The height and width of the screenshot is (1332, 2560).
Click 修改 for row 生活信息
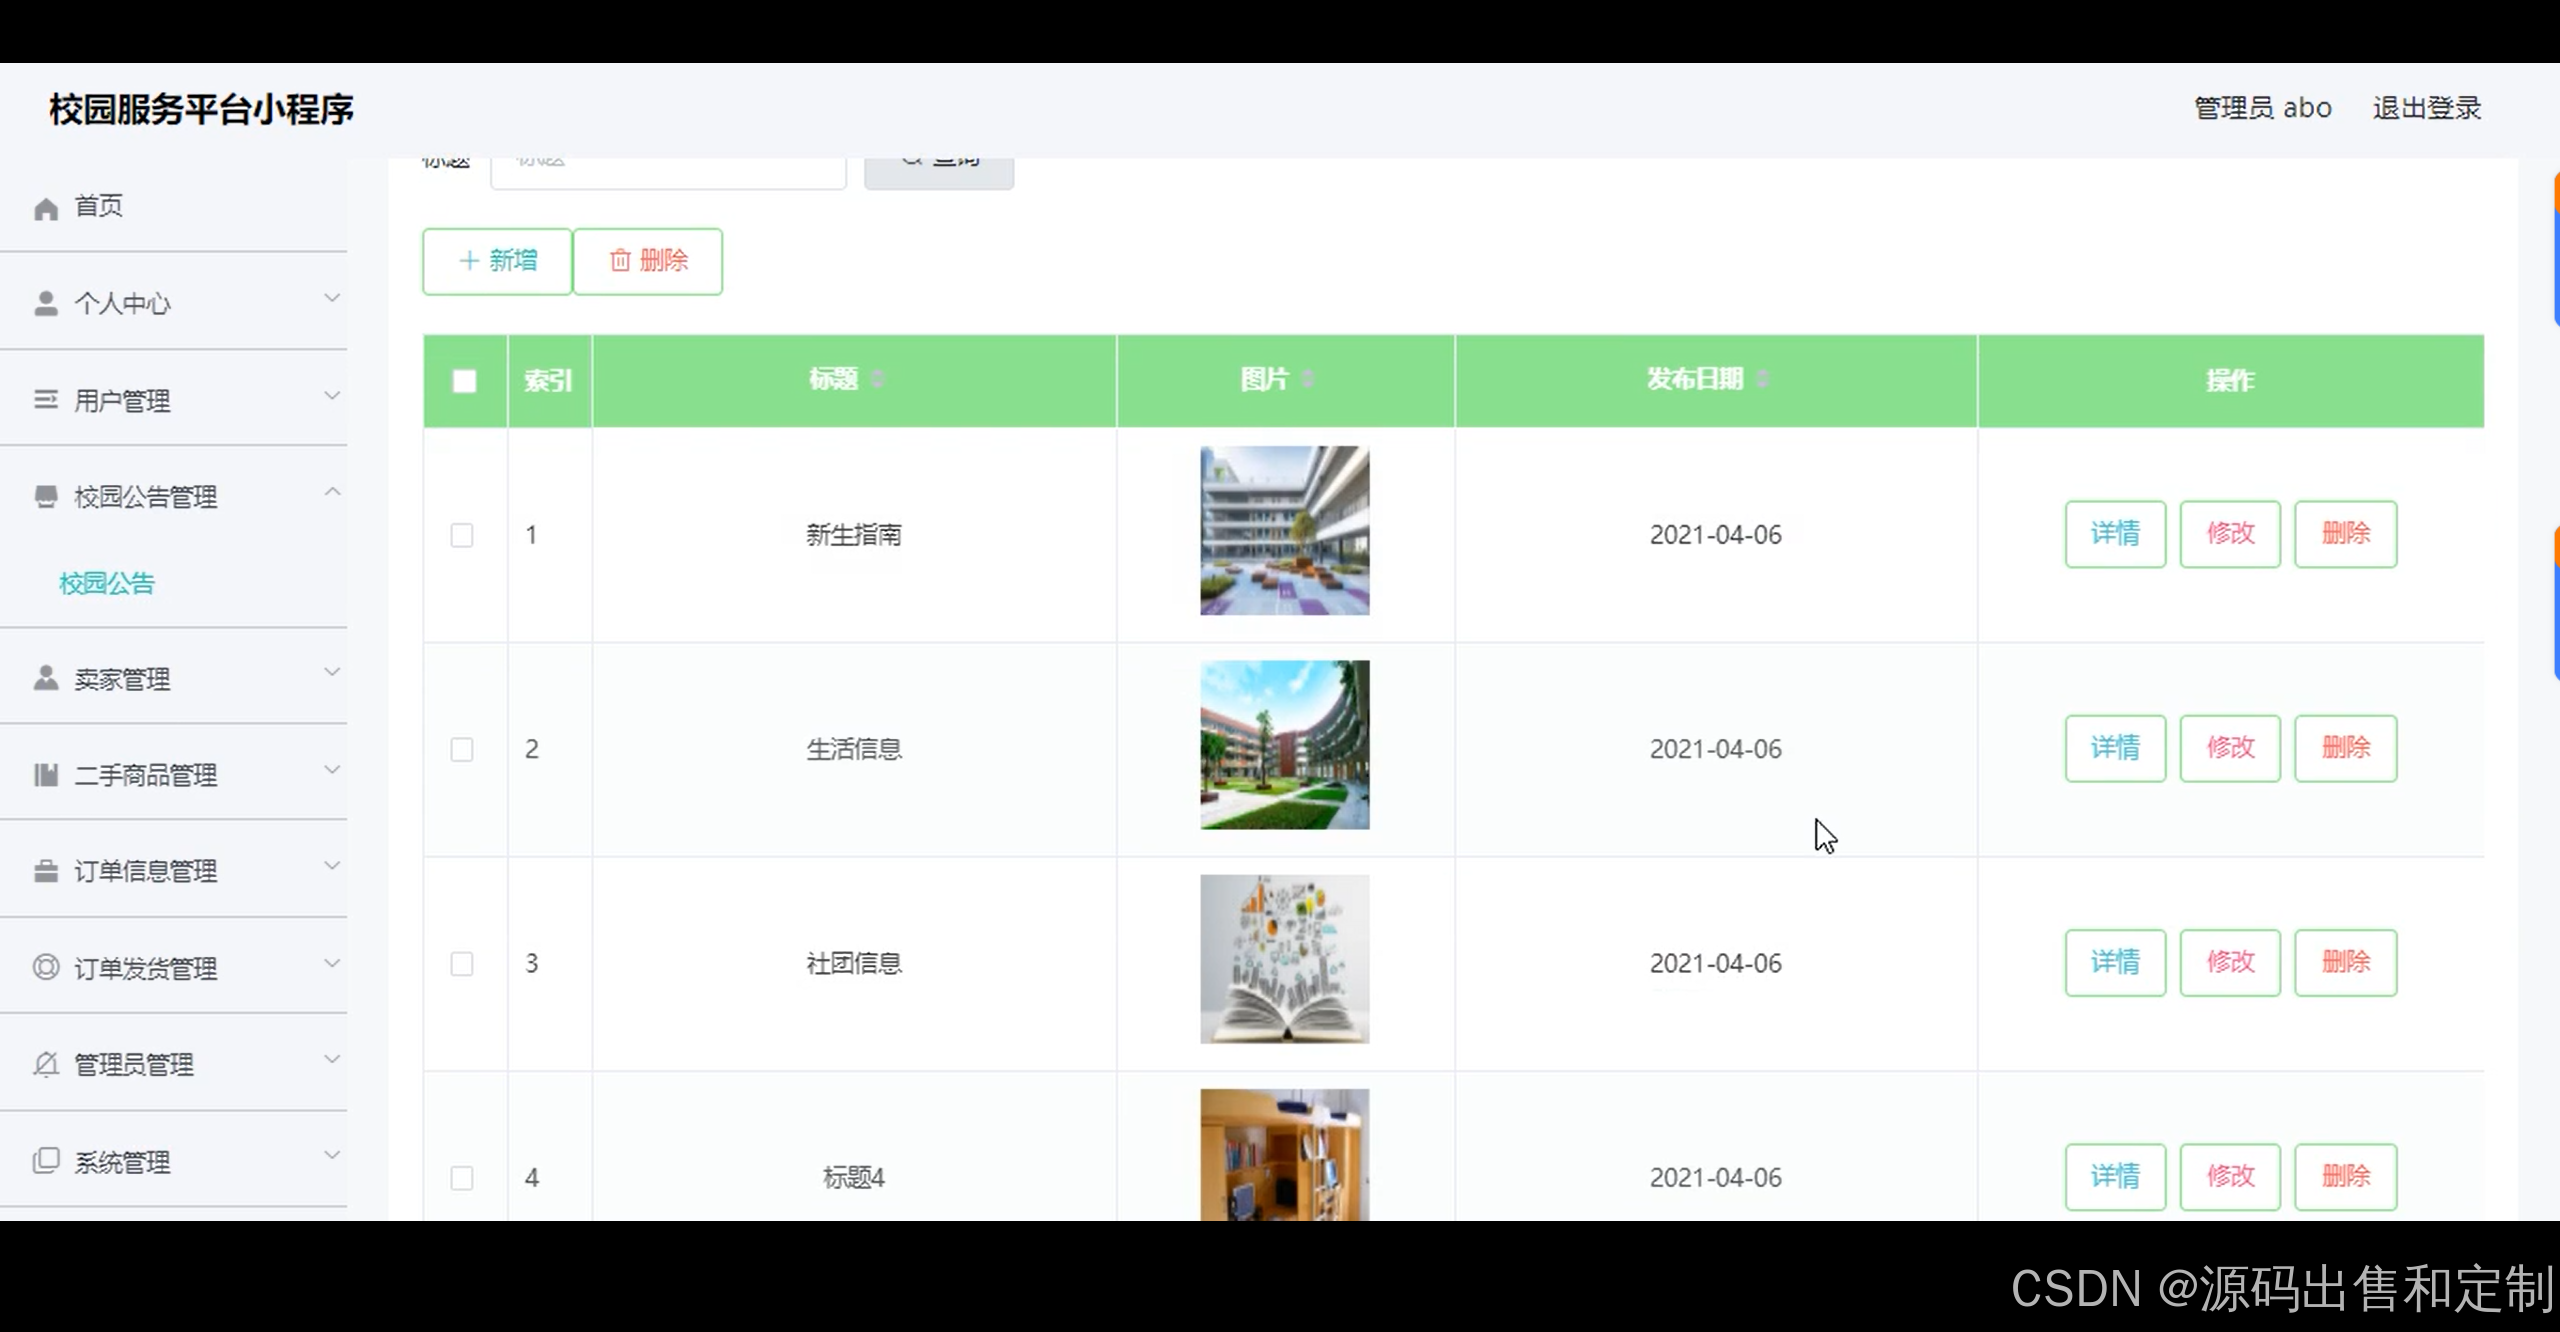coord(2230,748)
